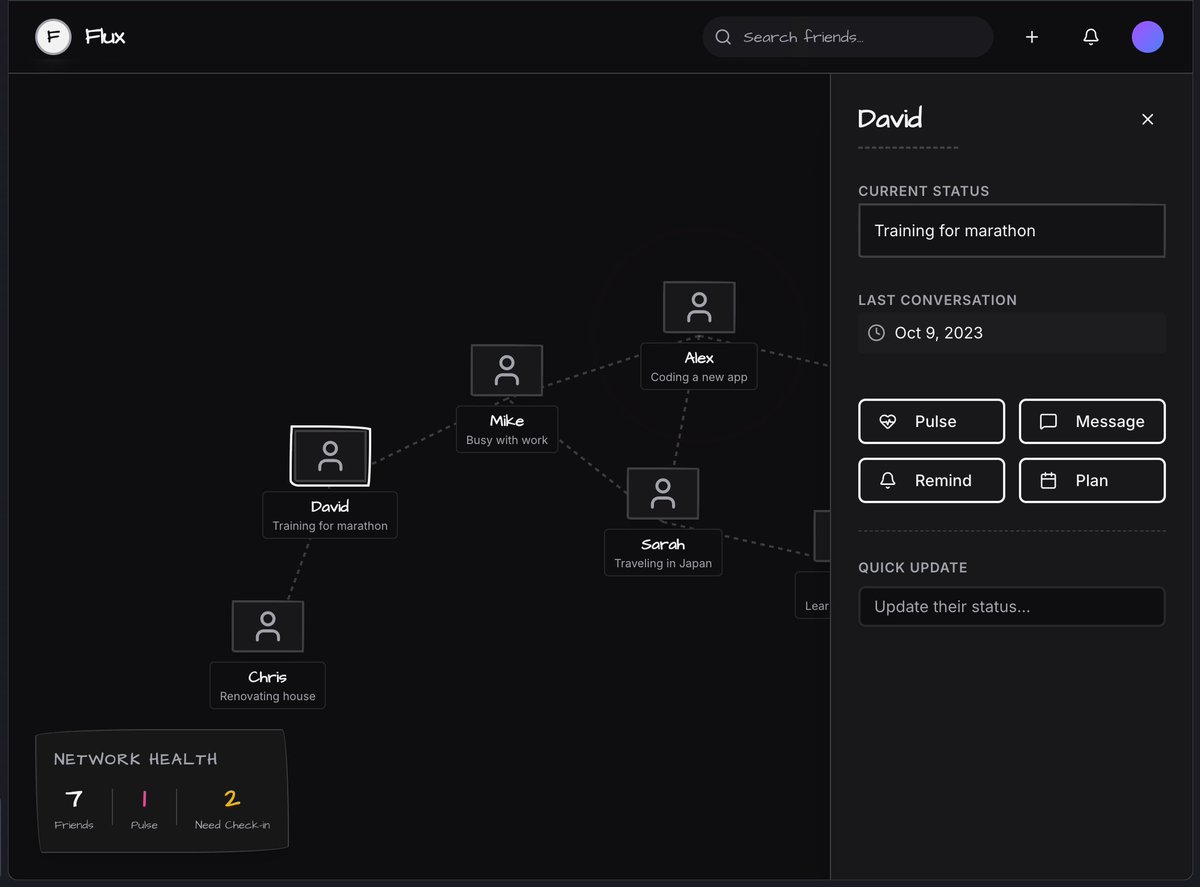Click the plus add-friend icon
1200x887 pixels.
pyautogui.click(x=1032, y=37)
